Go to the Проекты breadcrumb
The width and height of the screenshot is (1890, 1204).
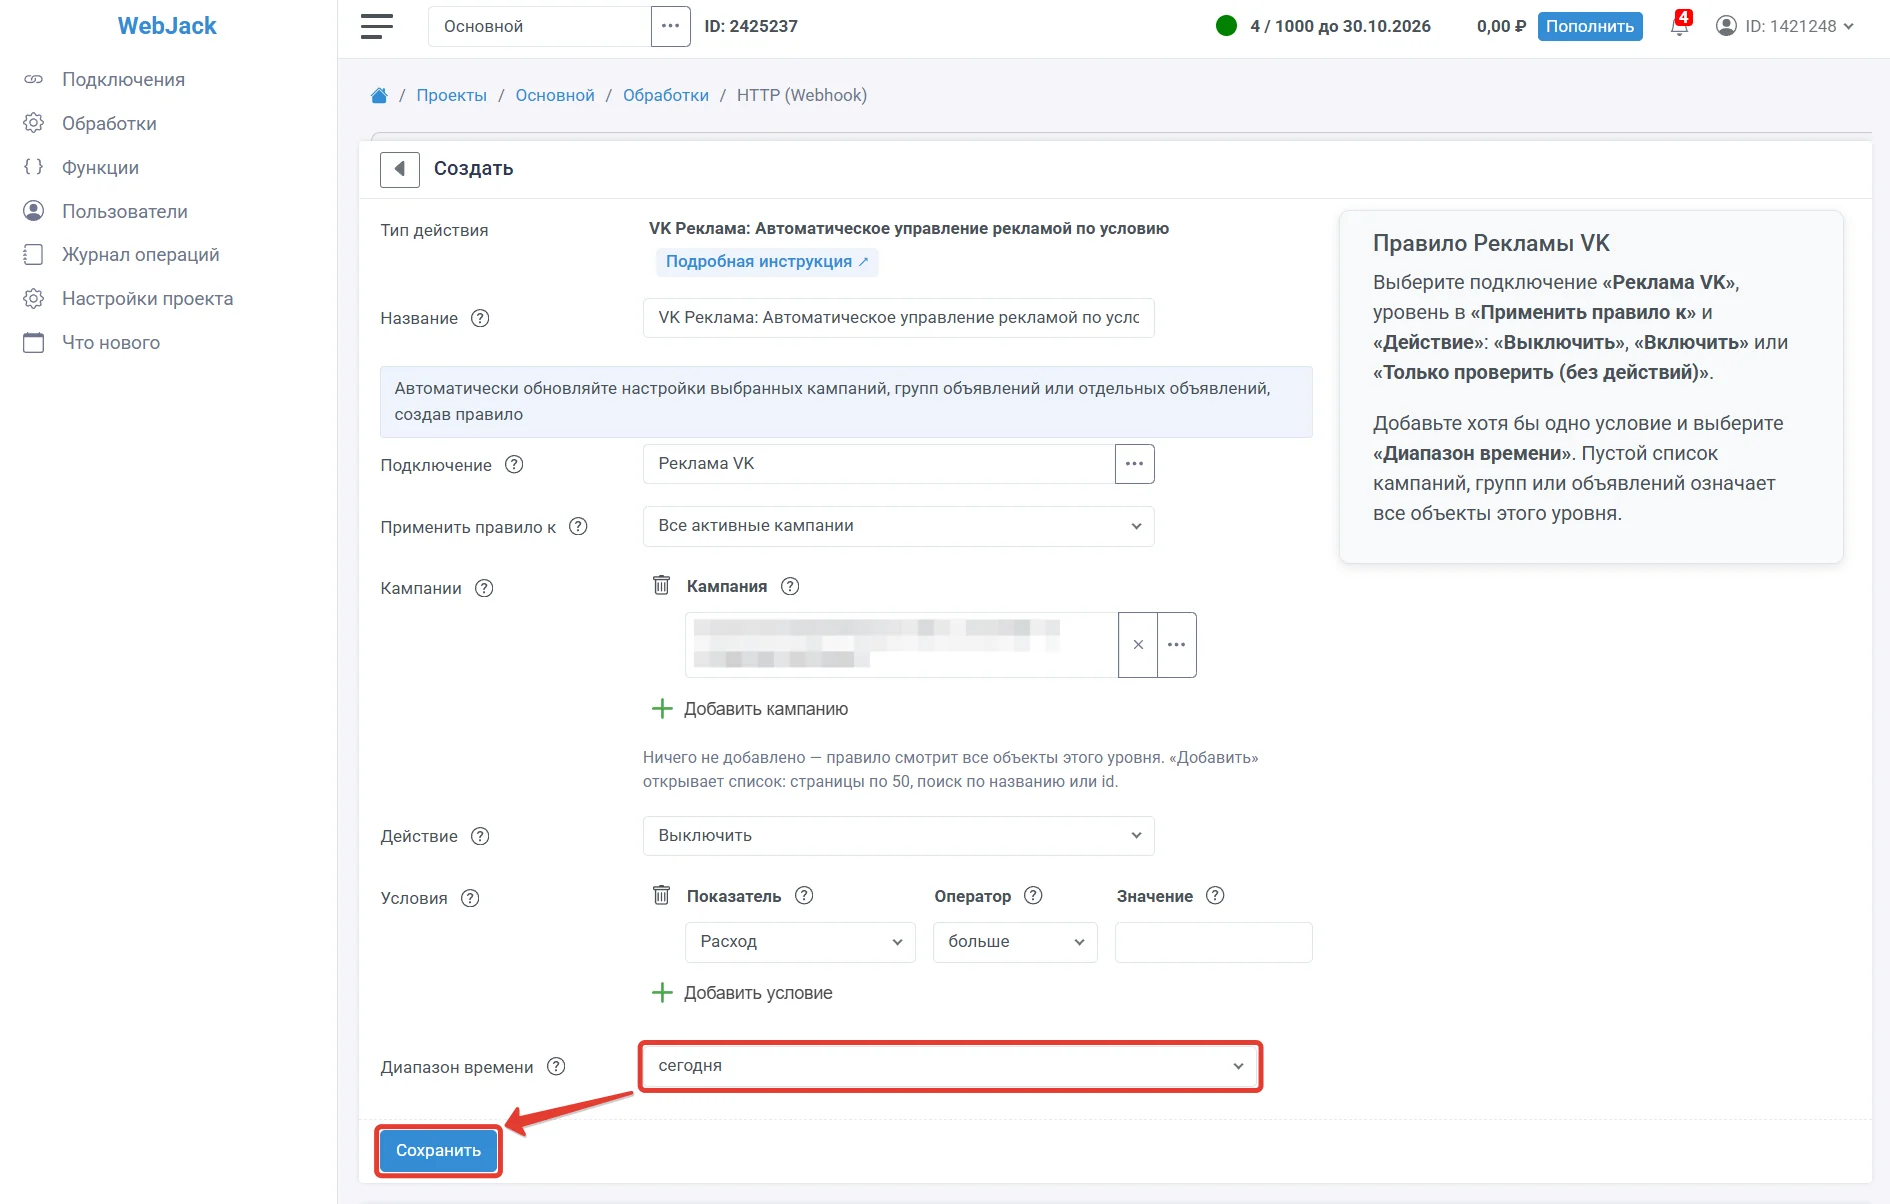[x=452, y=95]
